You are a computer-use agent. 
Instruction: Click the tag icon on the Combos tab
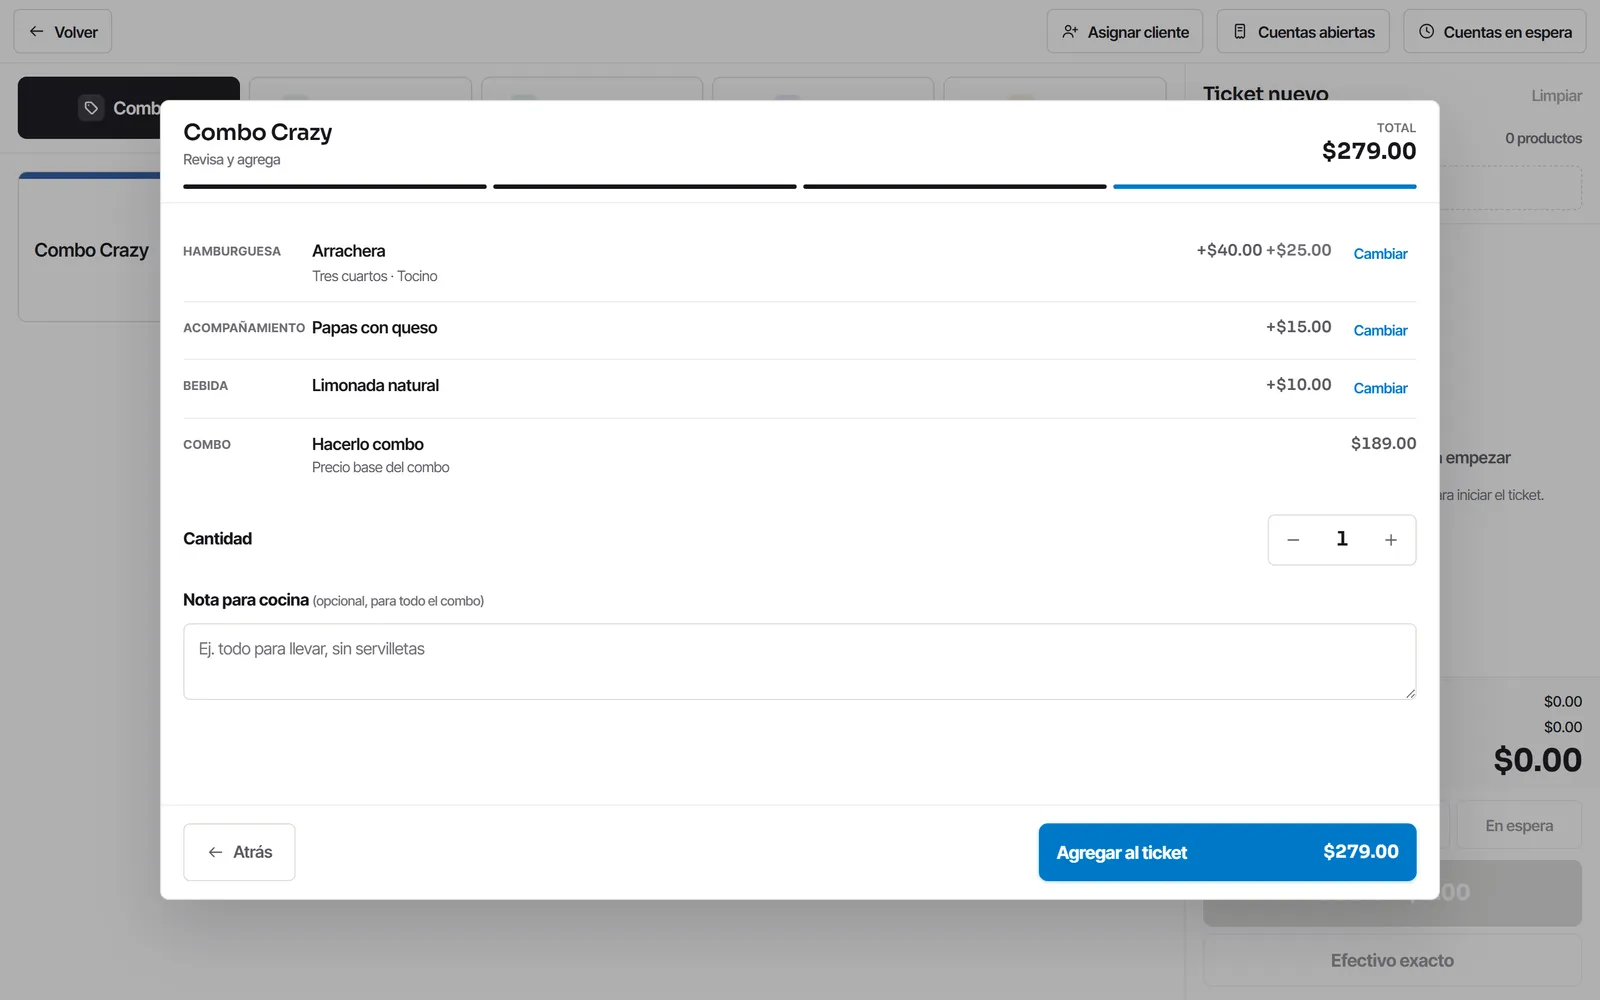pyautogui.click(x=91, y=108)
